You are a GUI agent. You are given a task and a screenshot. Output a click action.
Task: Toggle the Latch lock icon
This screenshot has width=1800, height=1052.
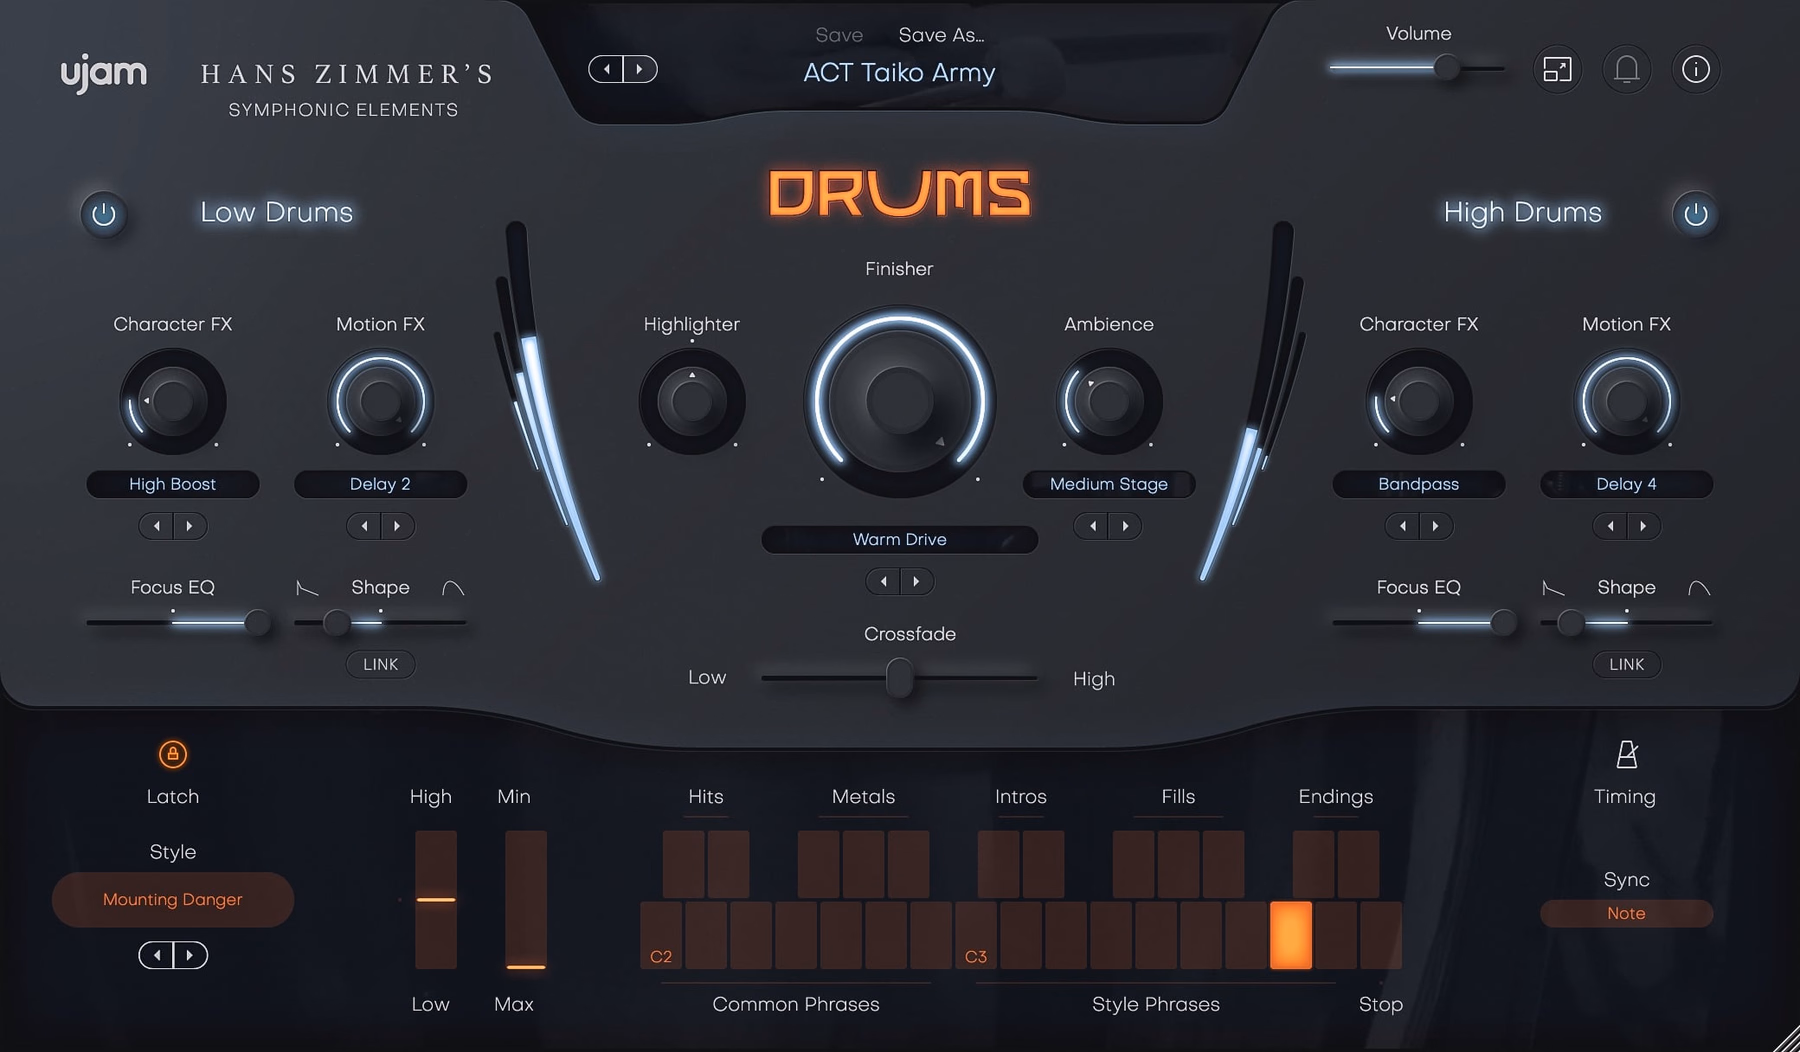click(173, 754)
